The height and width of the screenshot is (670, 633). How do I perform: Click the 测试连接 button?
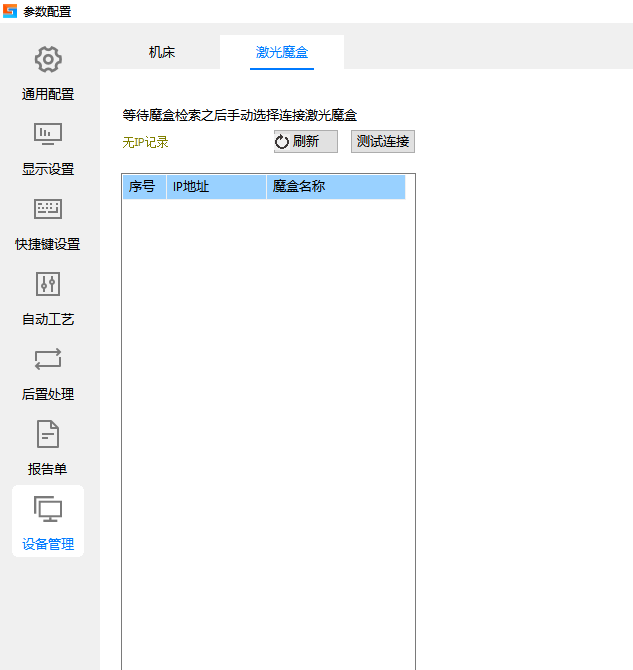click(x=383, y=141)
